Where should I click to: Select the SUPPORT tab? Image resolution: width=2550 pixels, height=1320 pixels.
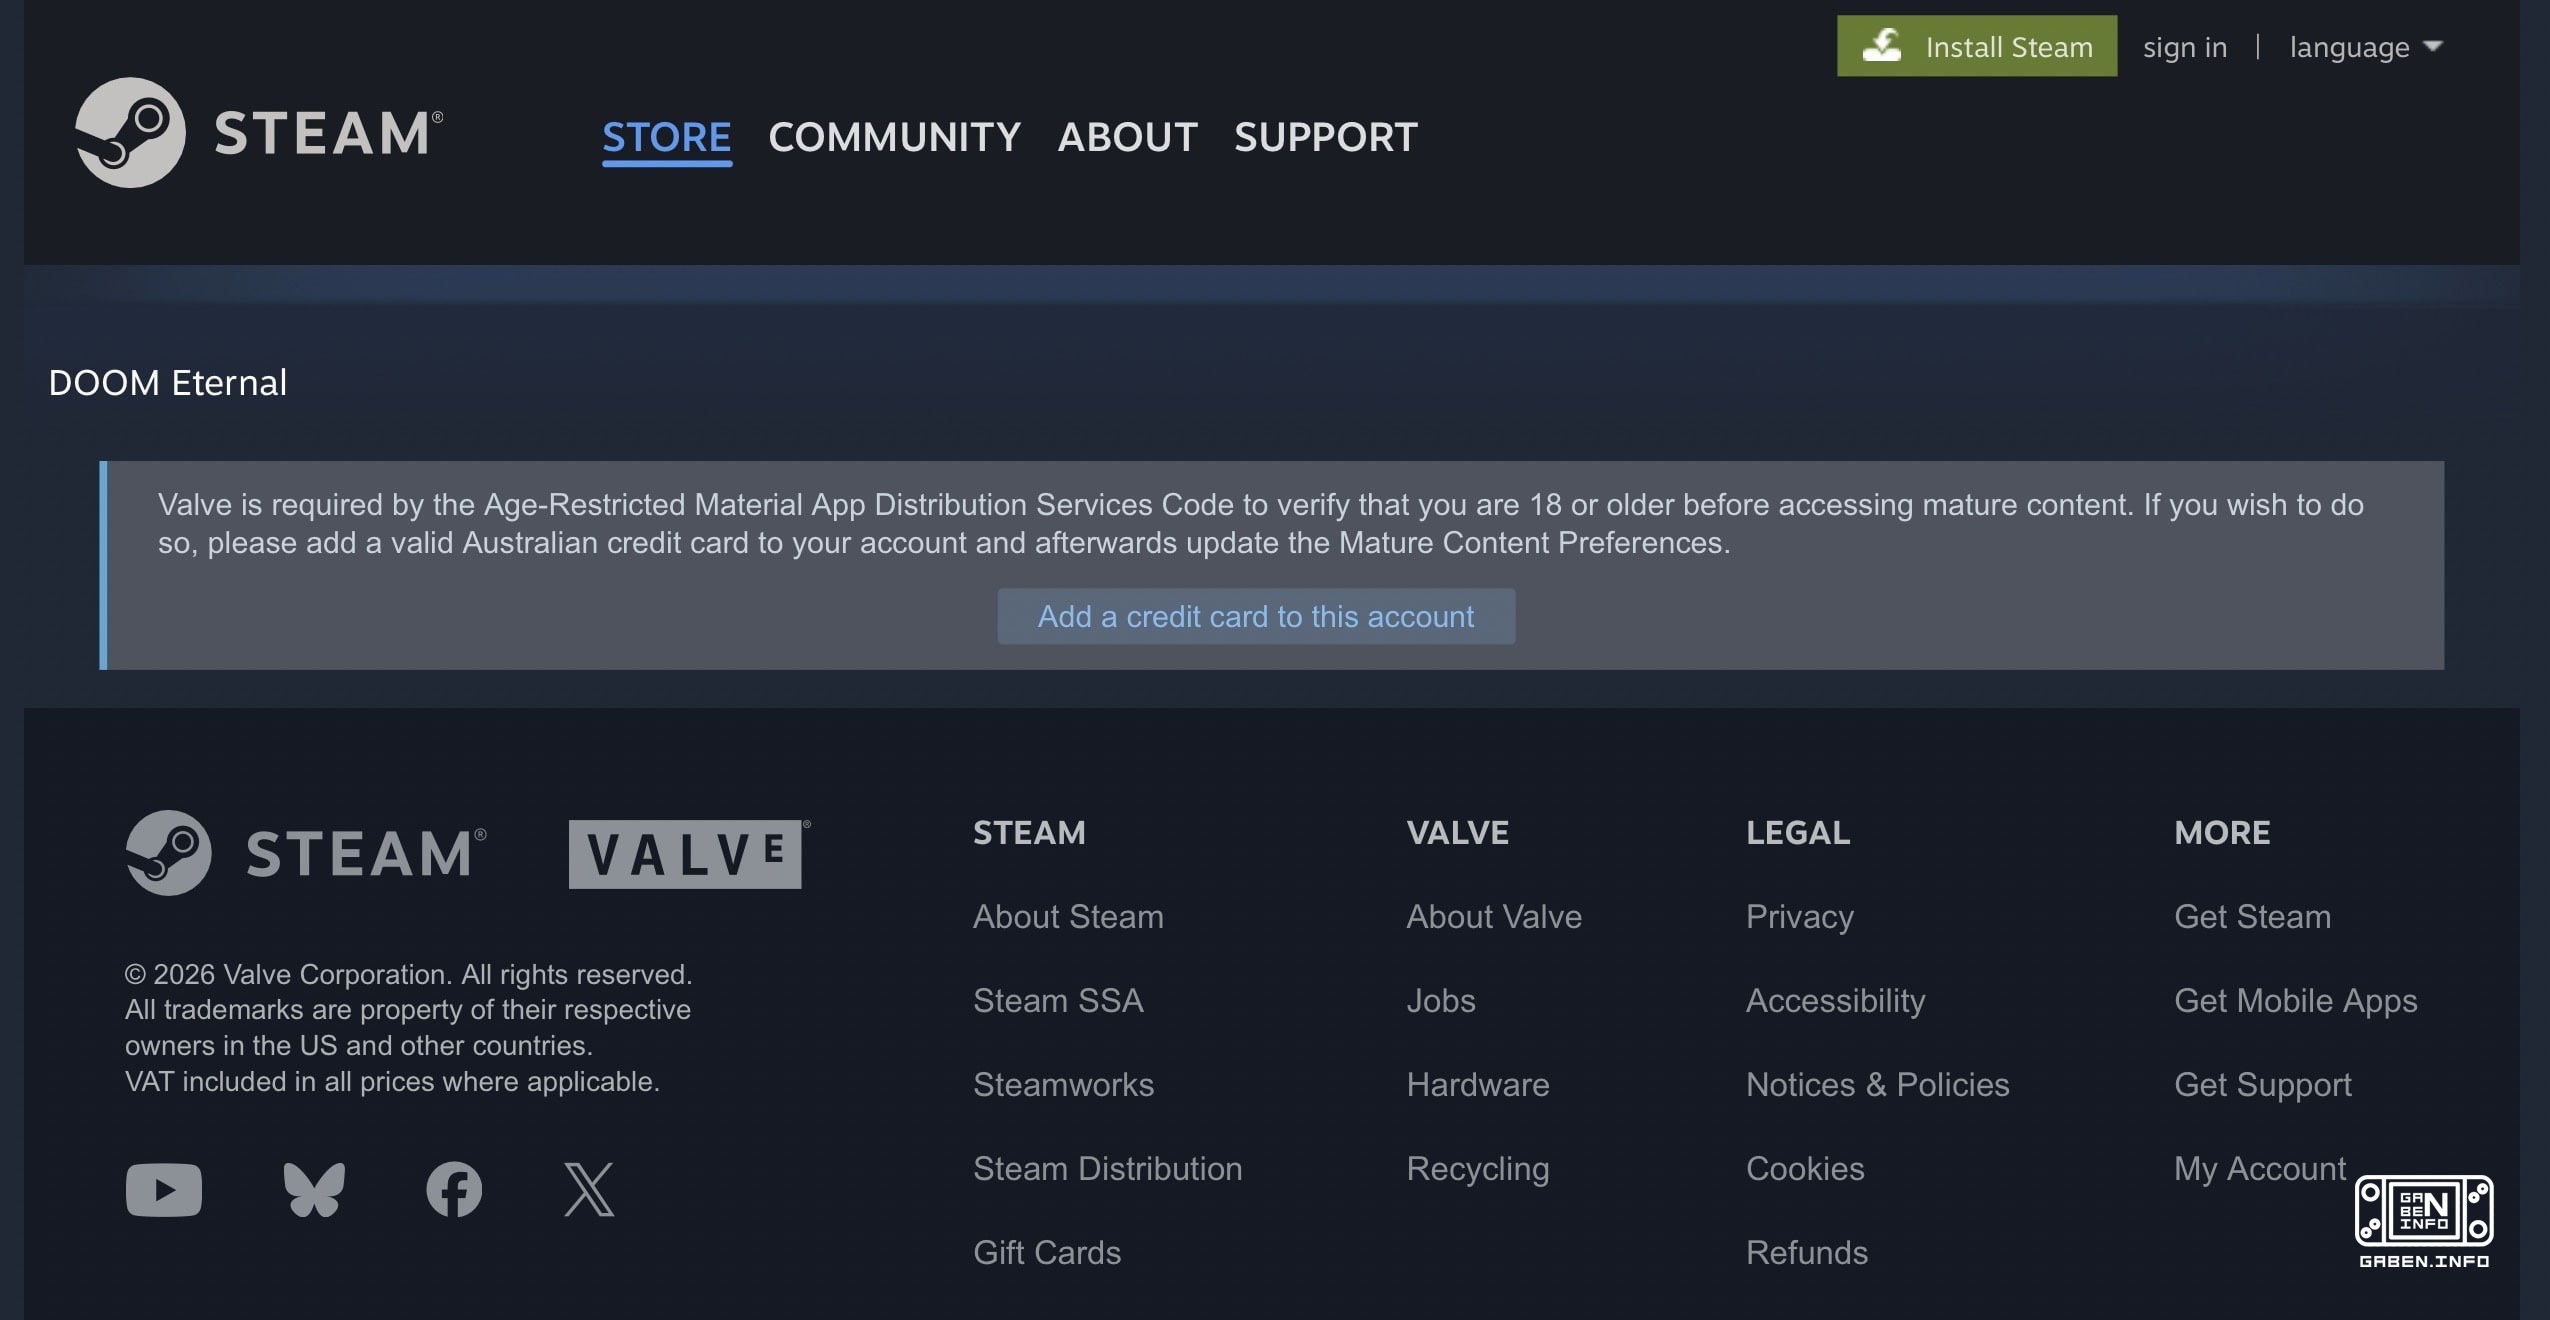tap(1326, 137)
